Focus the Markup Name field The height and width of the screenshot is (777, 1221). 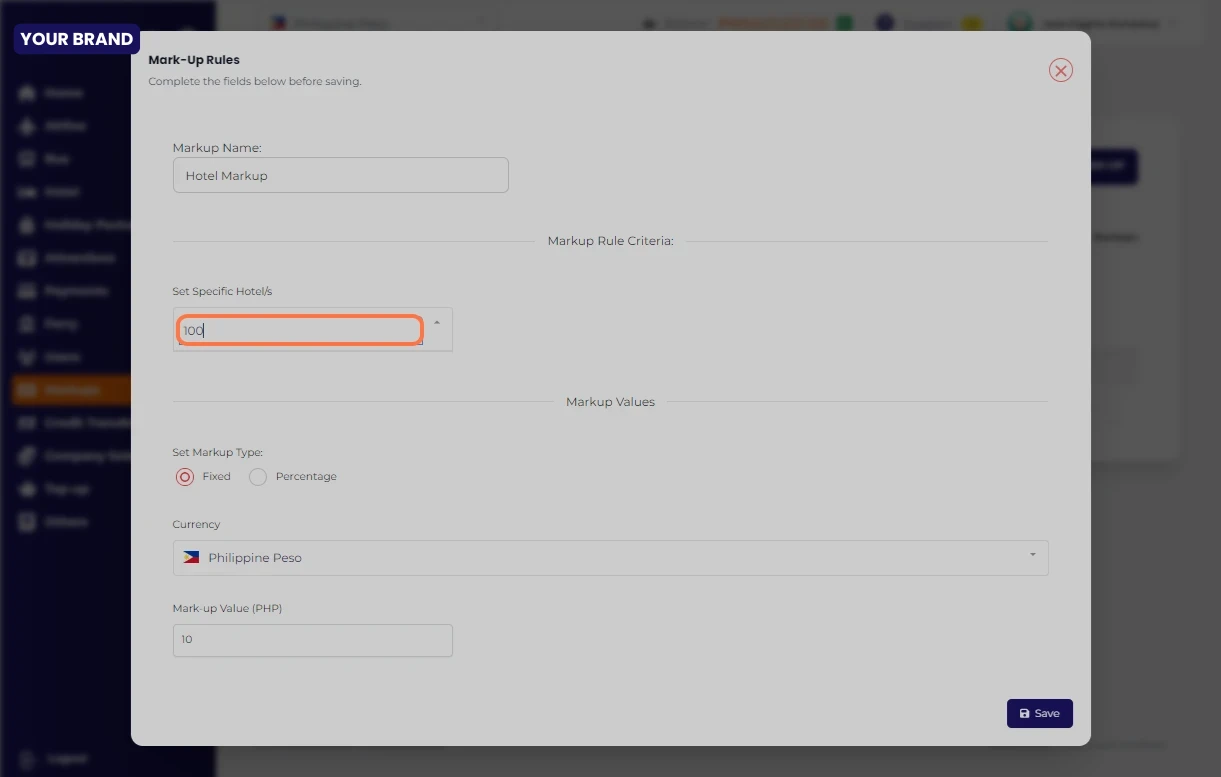(340, 175)
